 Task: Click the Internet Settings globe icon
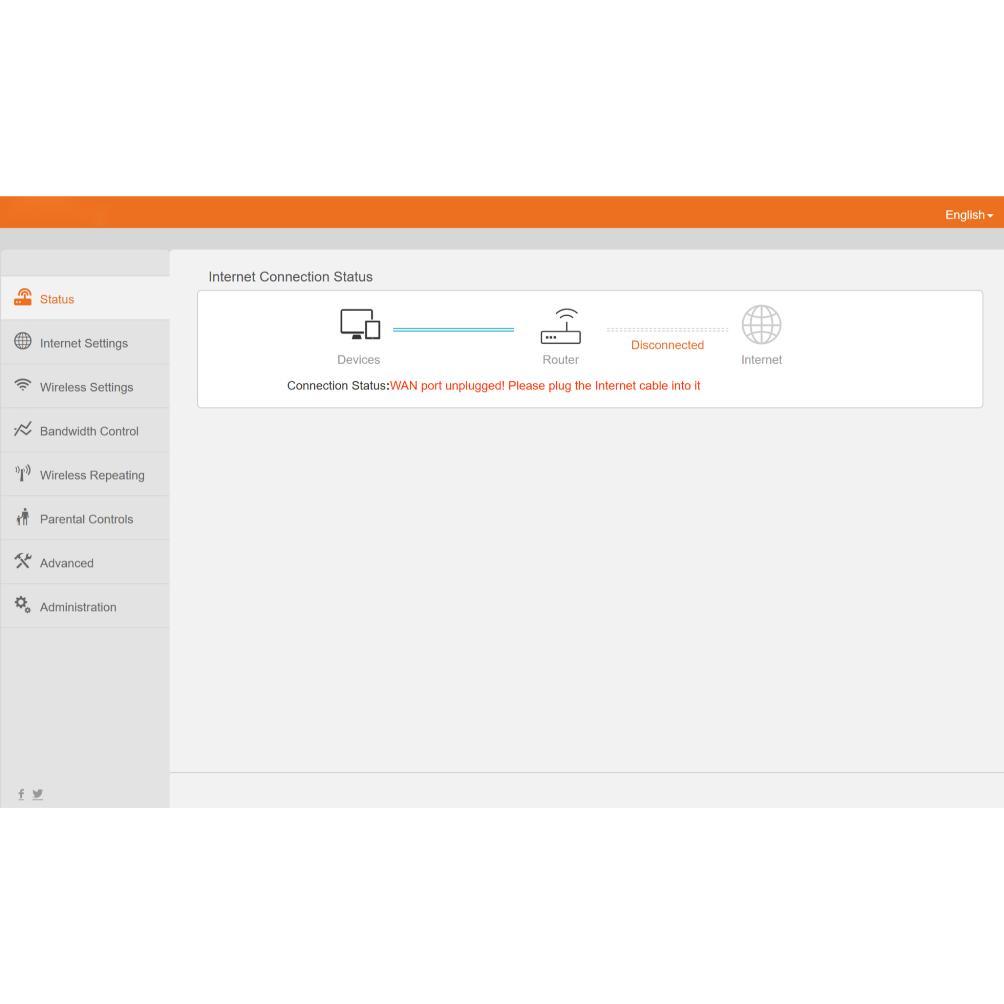click(x=22, y=341)
